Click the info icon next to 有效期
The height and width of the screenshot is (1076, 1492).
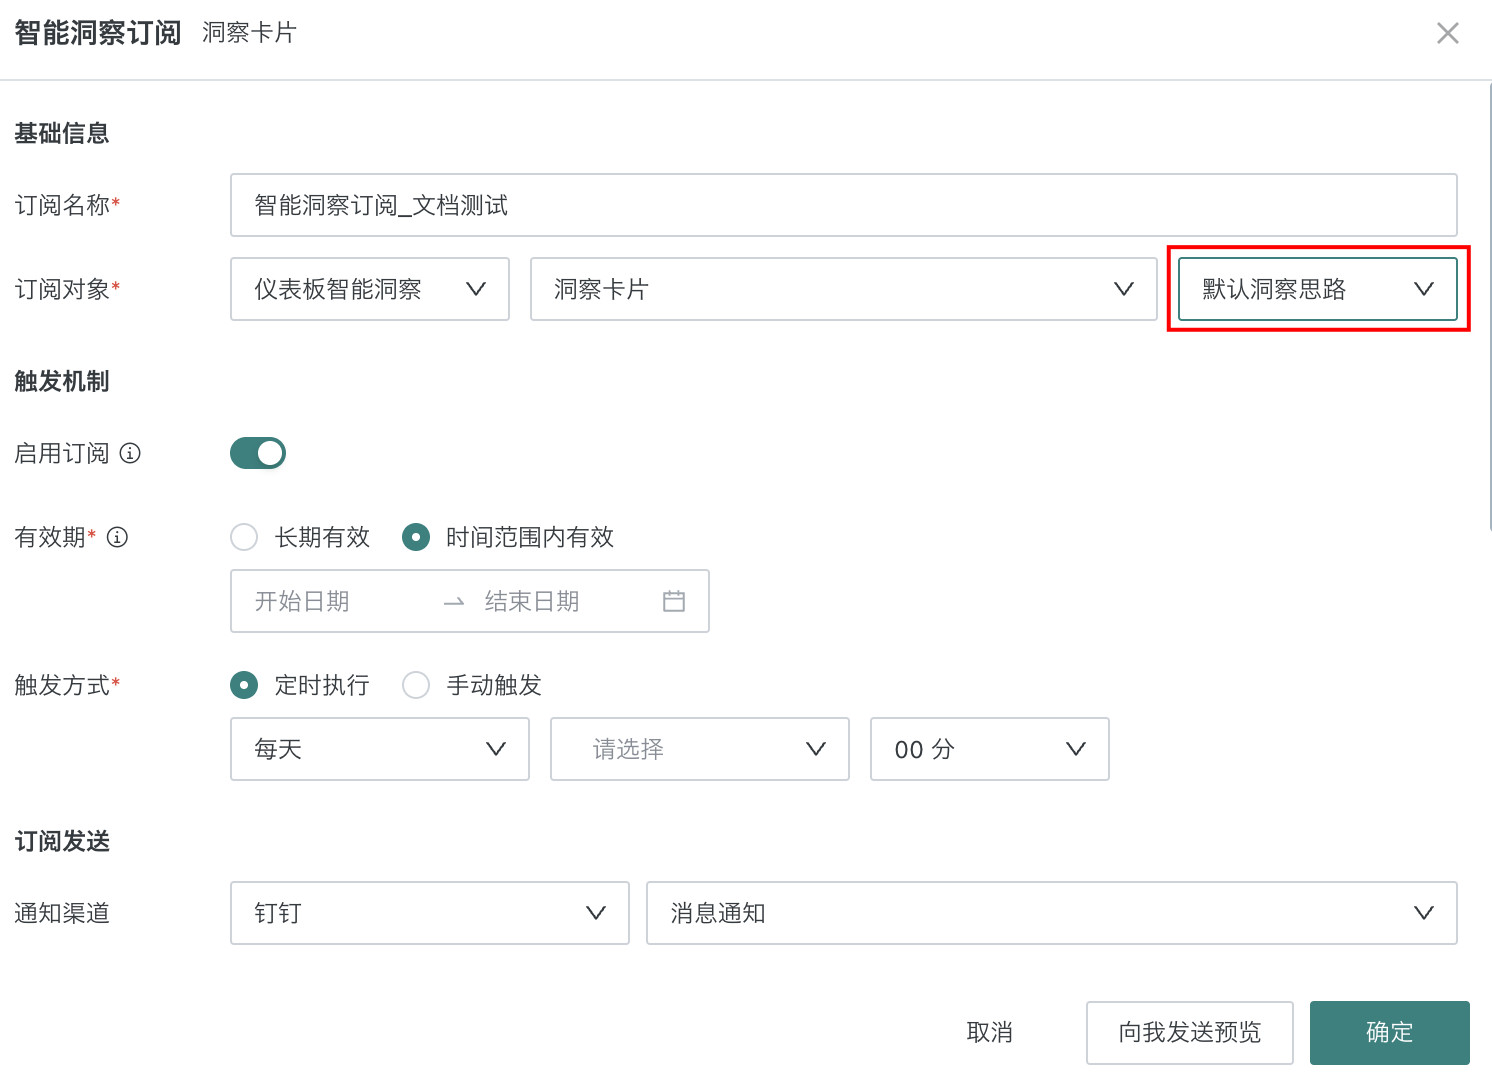click(x=117, y=537)
